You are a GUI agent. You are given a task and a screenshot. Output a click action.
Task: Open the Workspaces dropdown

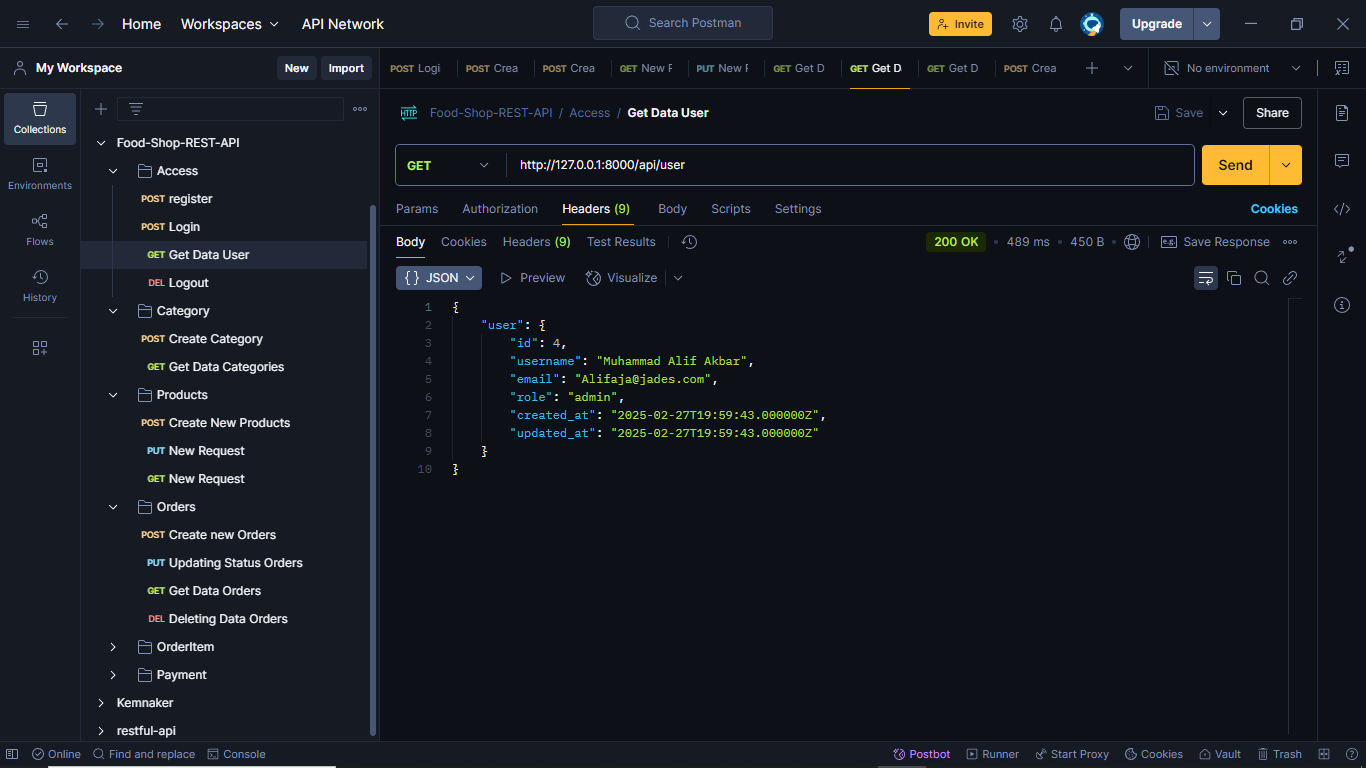230,24
